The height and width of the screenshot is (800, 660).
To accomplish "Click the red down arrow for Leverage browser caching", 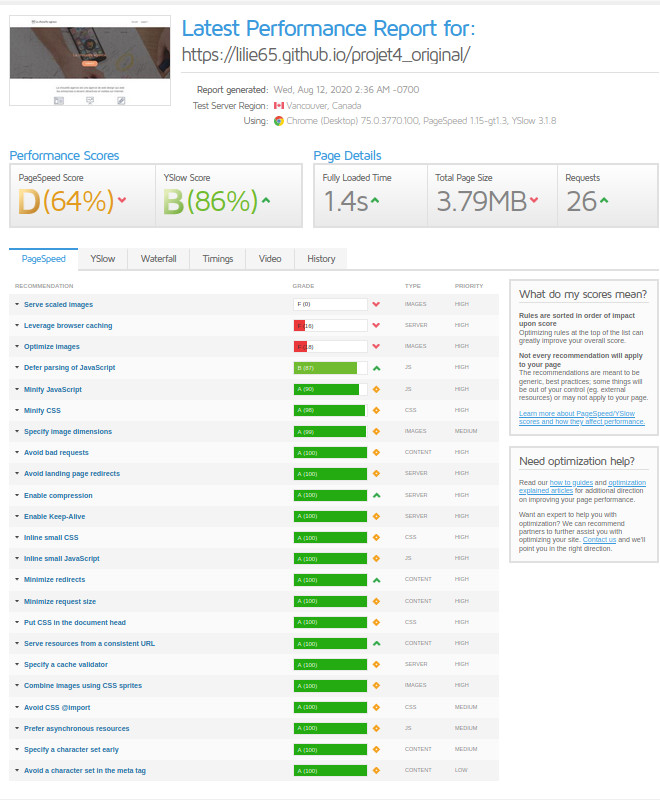I will pos(377,325).
